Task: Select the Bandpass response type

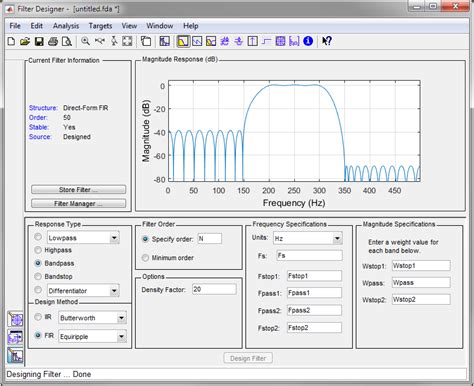Action: click(54, 263)
